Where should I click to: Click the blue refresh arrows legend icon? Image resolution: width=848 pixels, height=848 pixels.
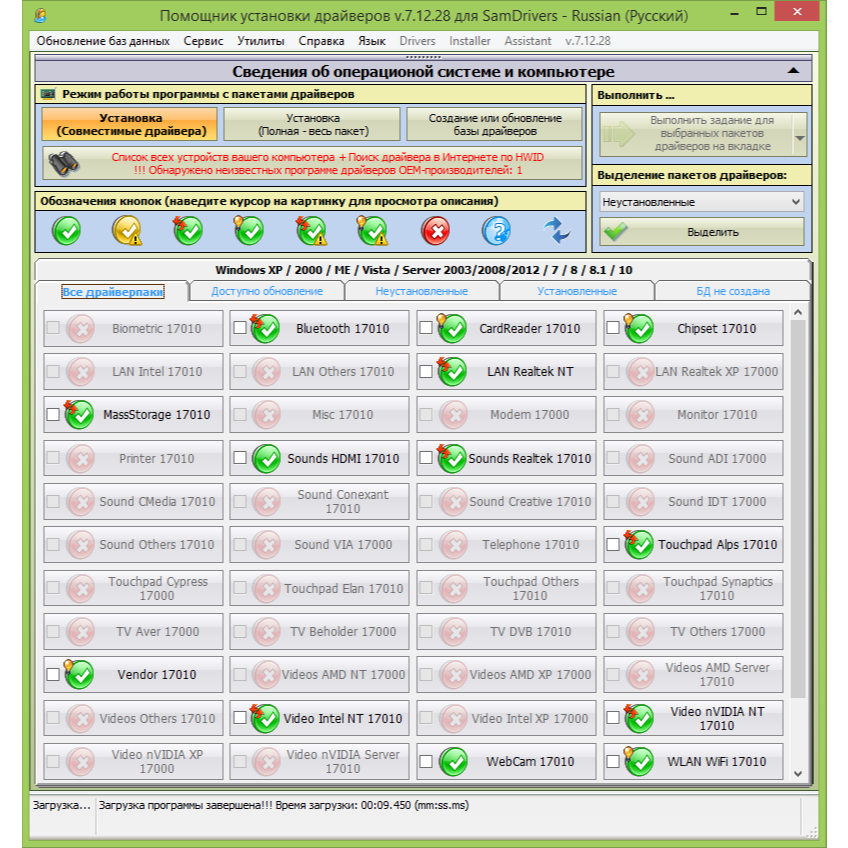[x=557, y=231]
